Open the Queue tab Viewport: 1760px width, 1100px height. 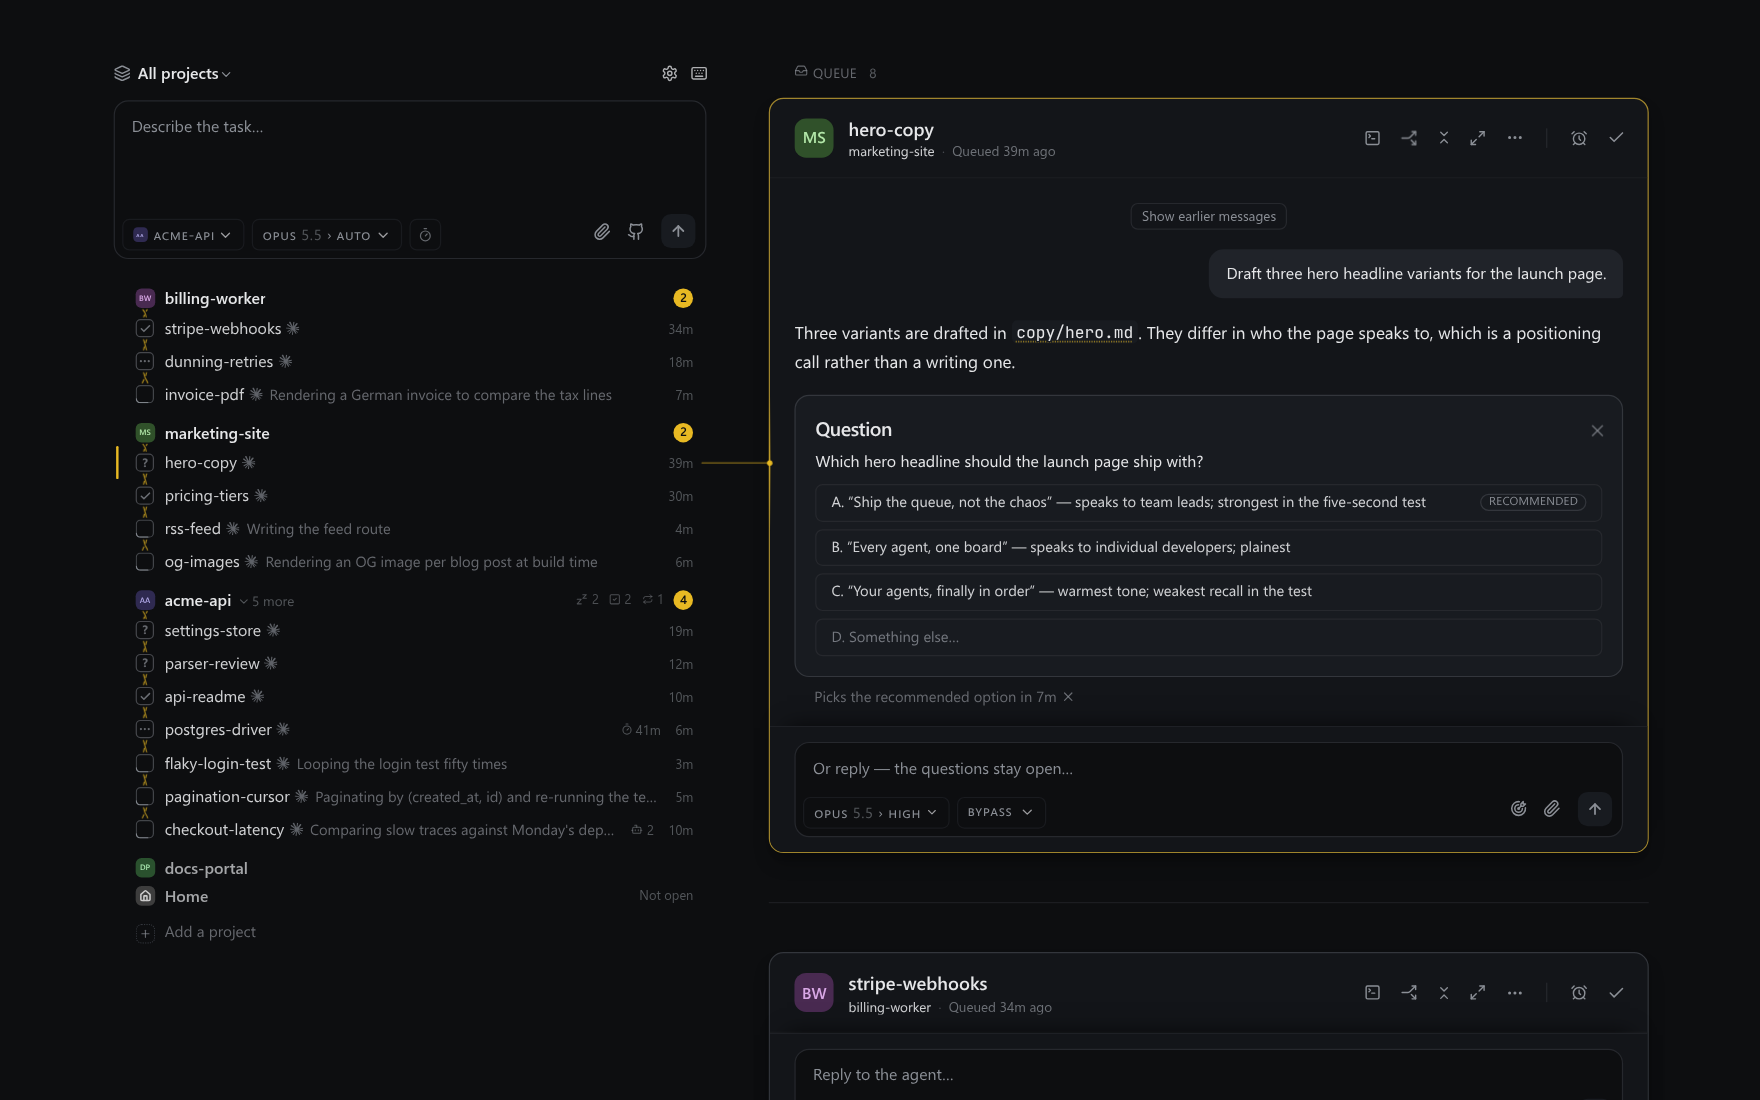(835, 73)
